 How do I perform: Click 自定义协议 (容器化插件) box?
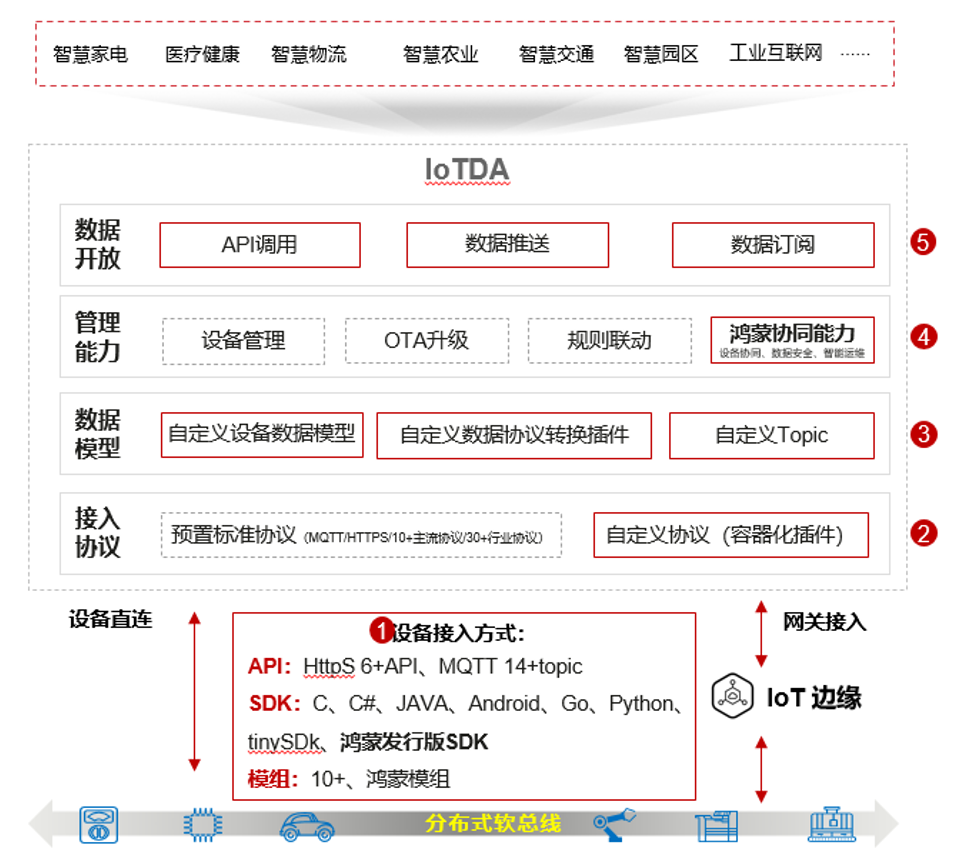[x=731, y=535]
